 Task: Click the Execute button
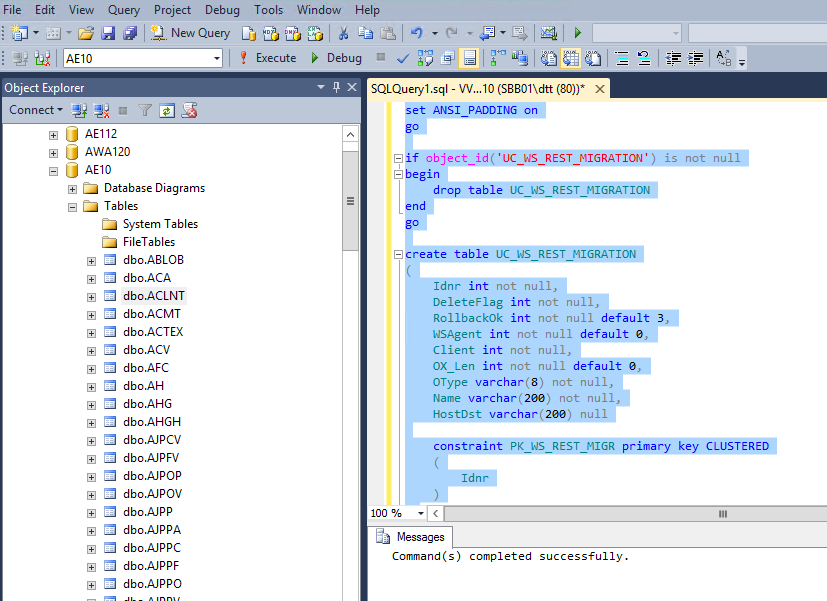(266, 58)
